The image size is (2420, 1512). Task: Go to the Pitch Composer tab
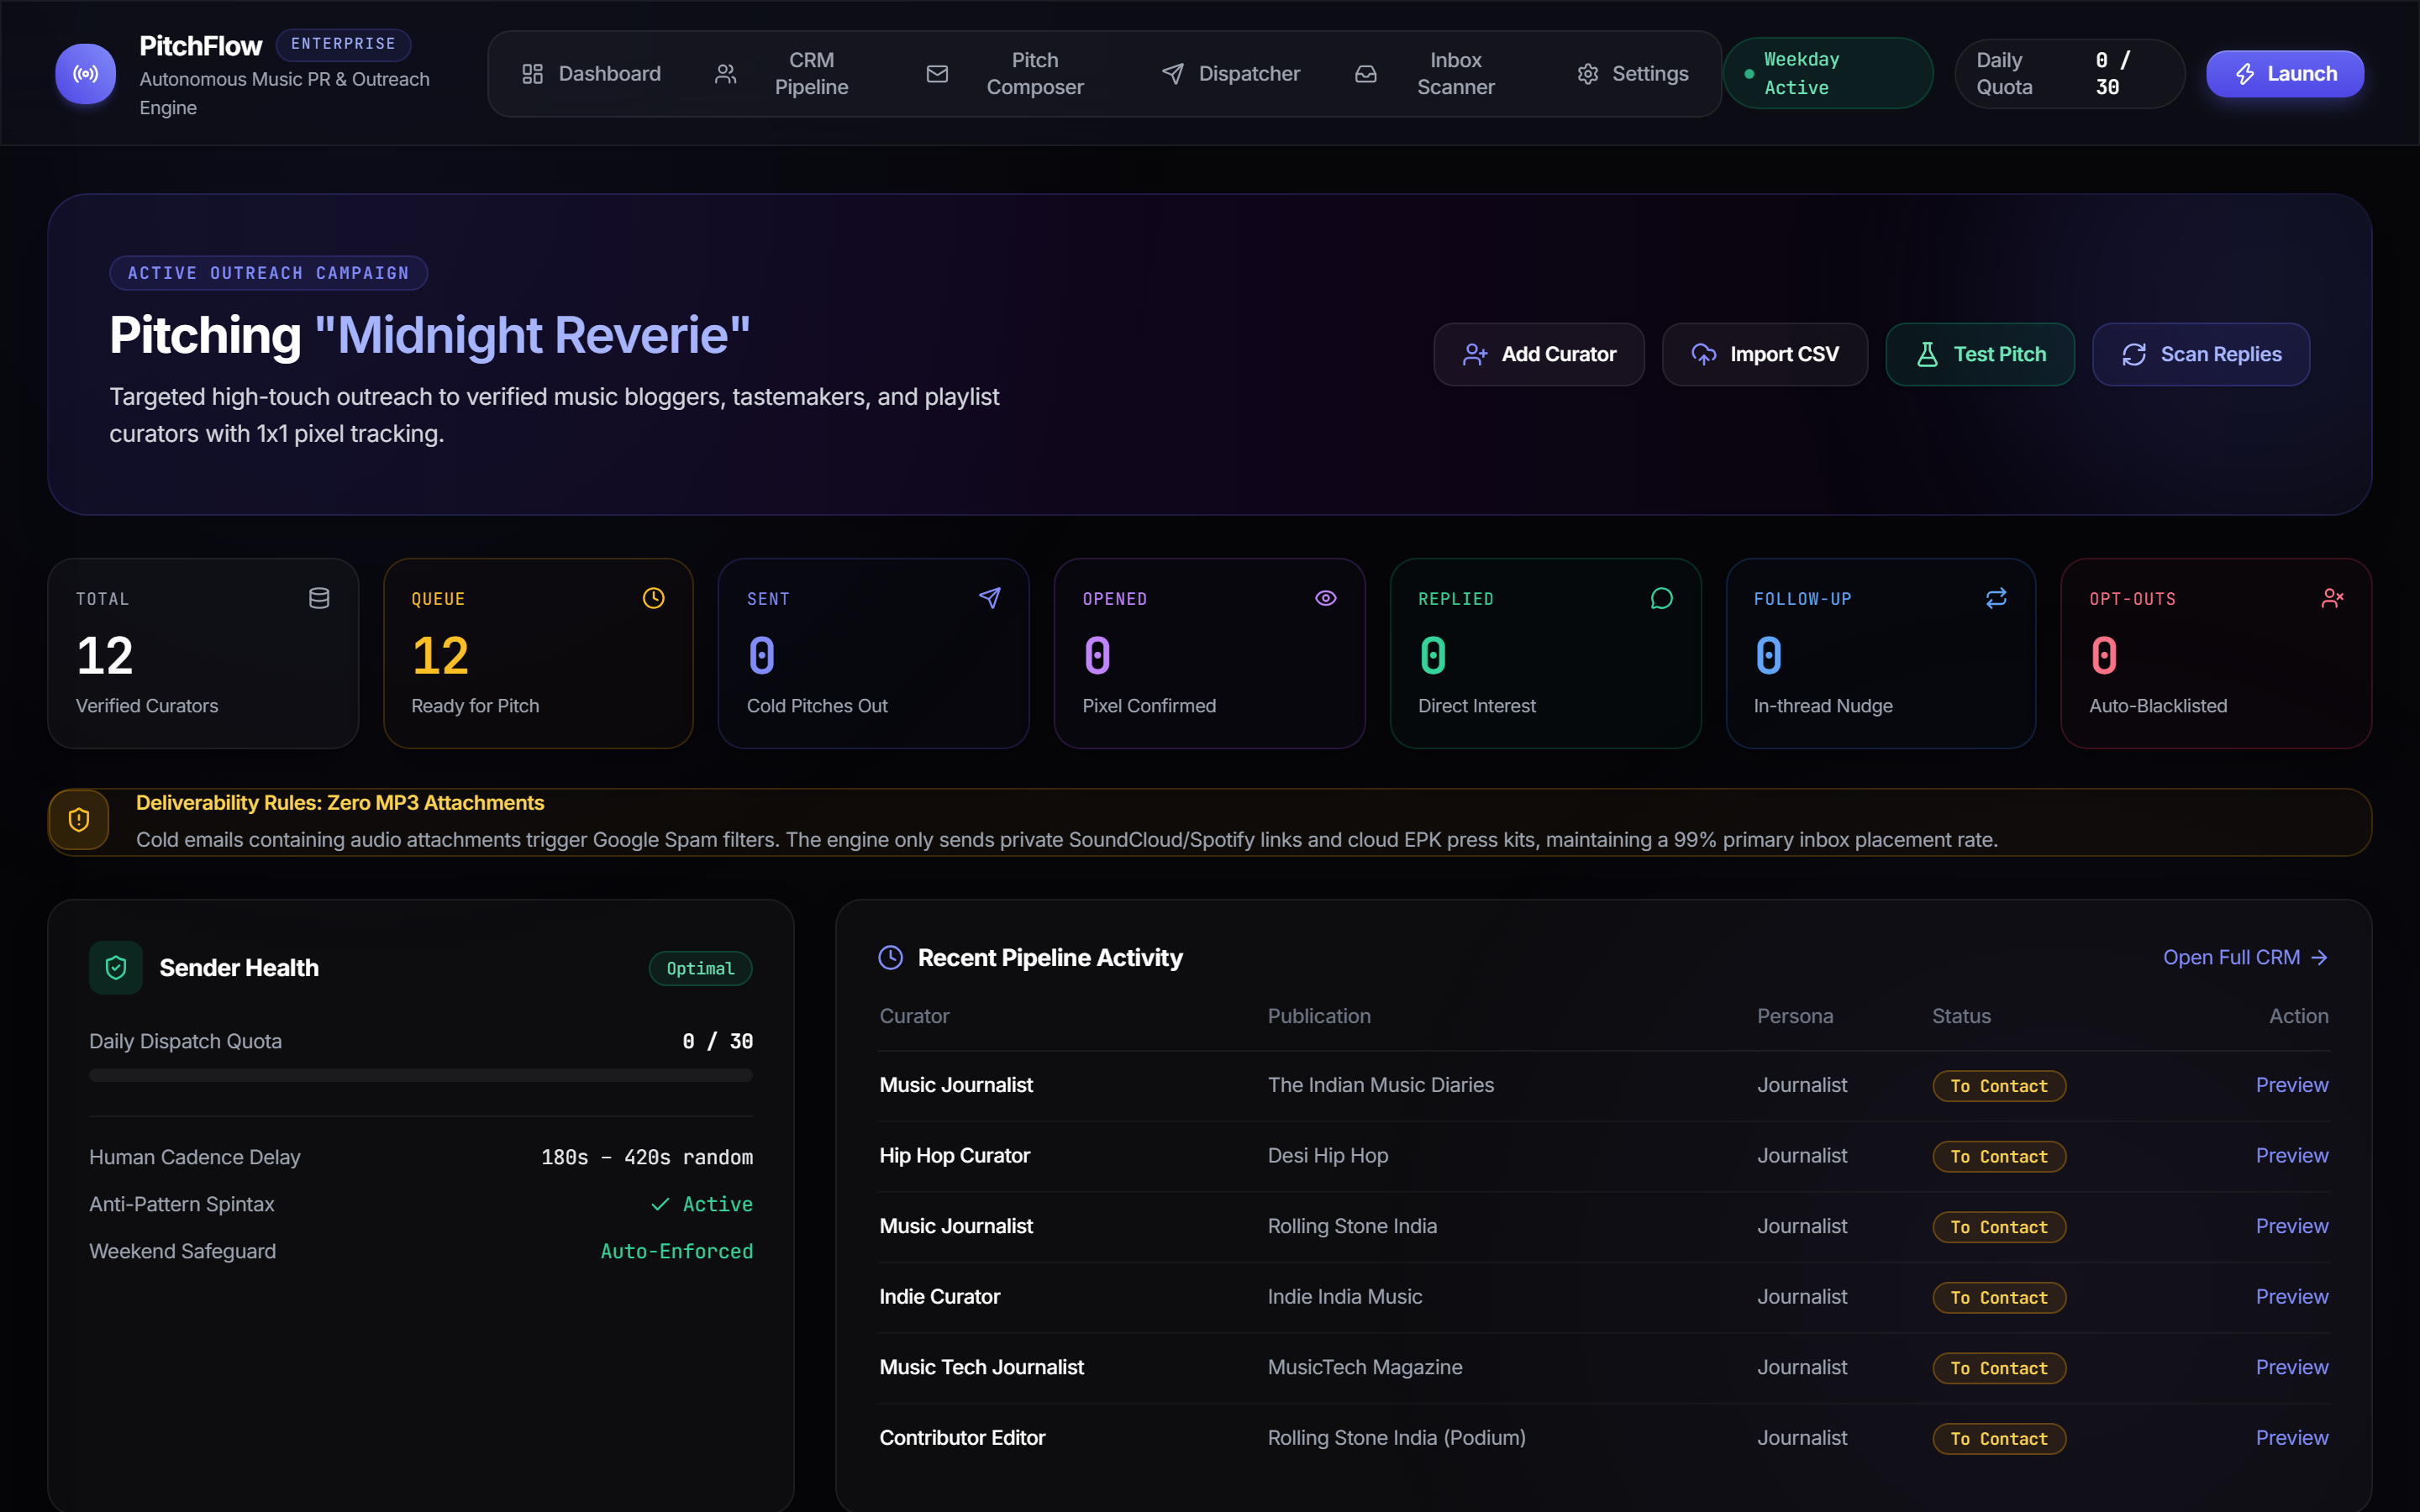click(1008, 74)
